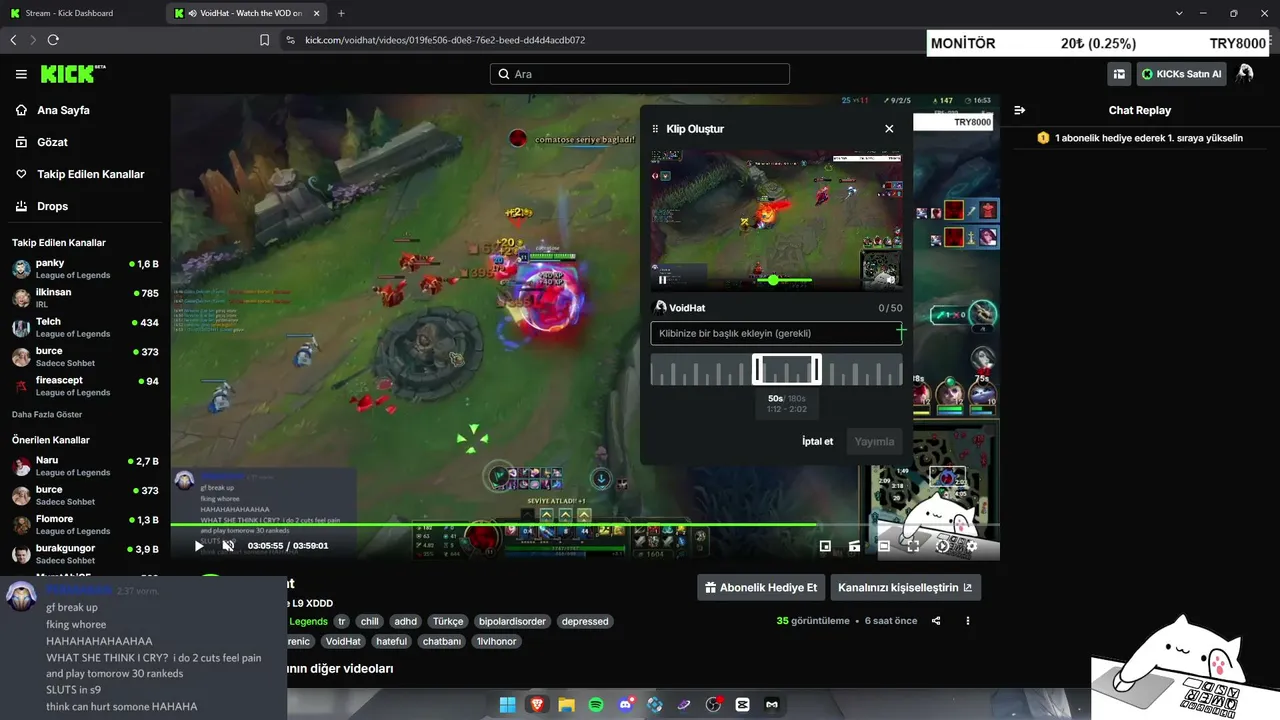Click Abonelik Hediye Et button
The image size is (1280, 720).
coord(760,587)
